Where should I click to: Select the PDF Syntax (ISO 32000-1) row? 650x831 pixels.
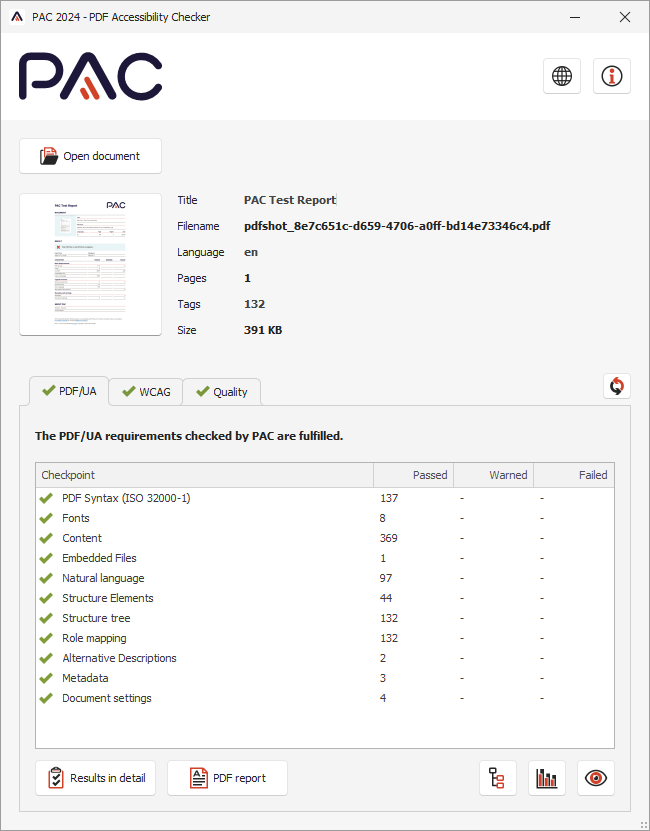325,498
